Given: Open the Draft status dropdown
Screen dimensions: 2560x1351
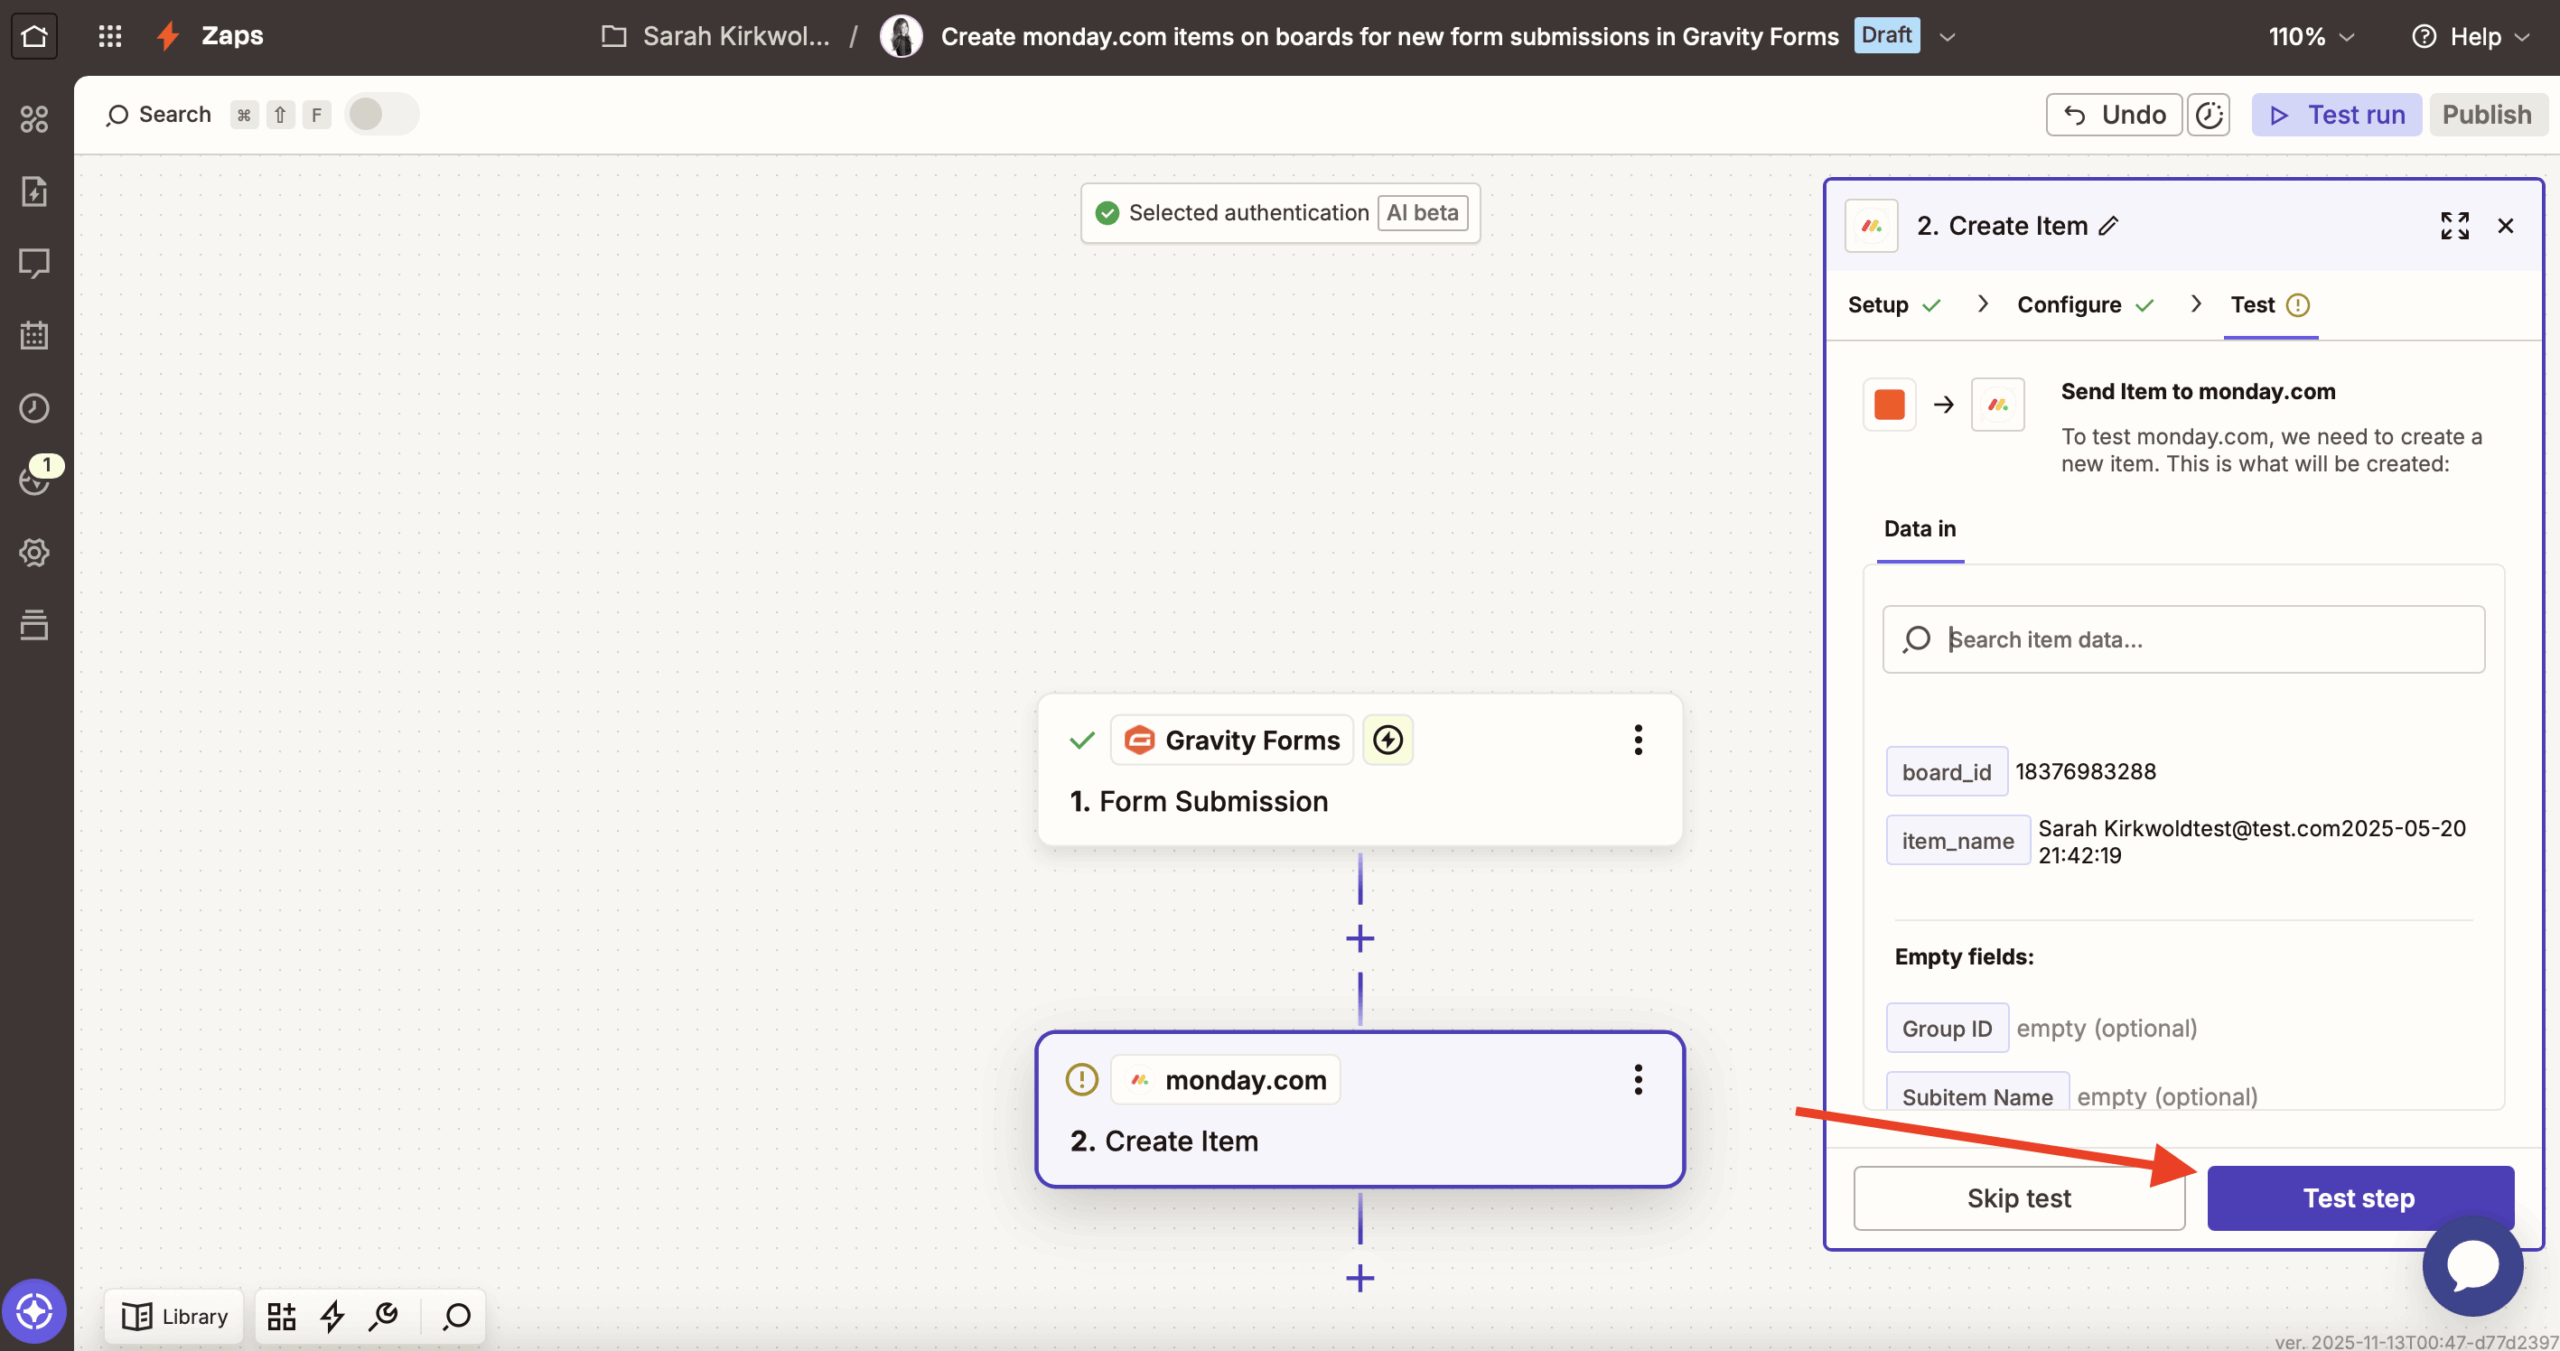Looking at the screenshot, I should click(1946, 35).
